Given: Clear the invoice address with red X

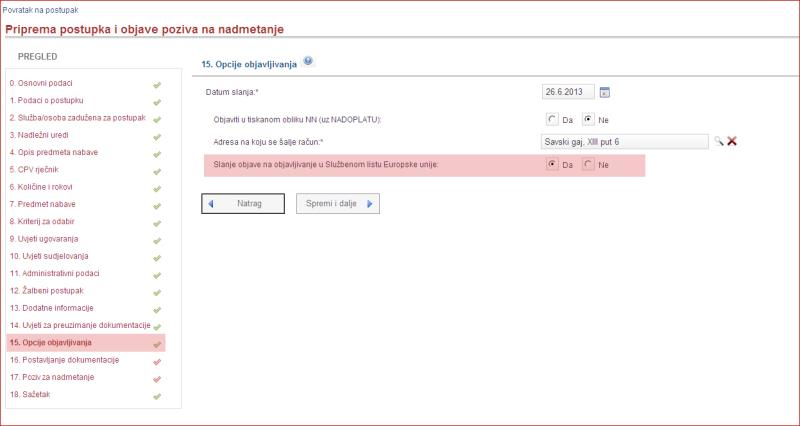Looking at the screenshot, I should [x=732, y=141].
